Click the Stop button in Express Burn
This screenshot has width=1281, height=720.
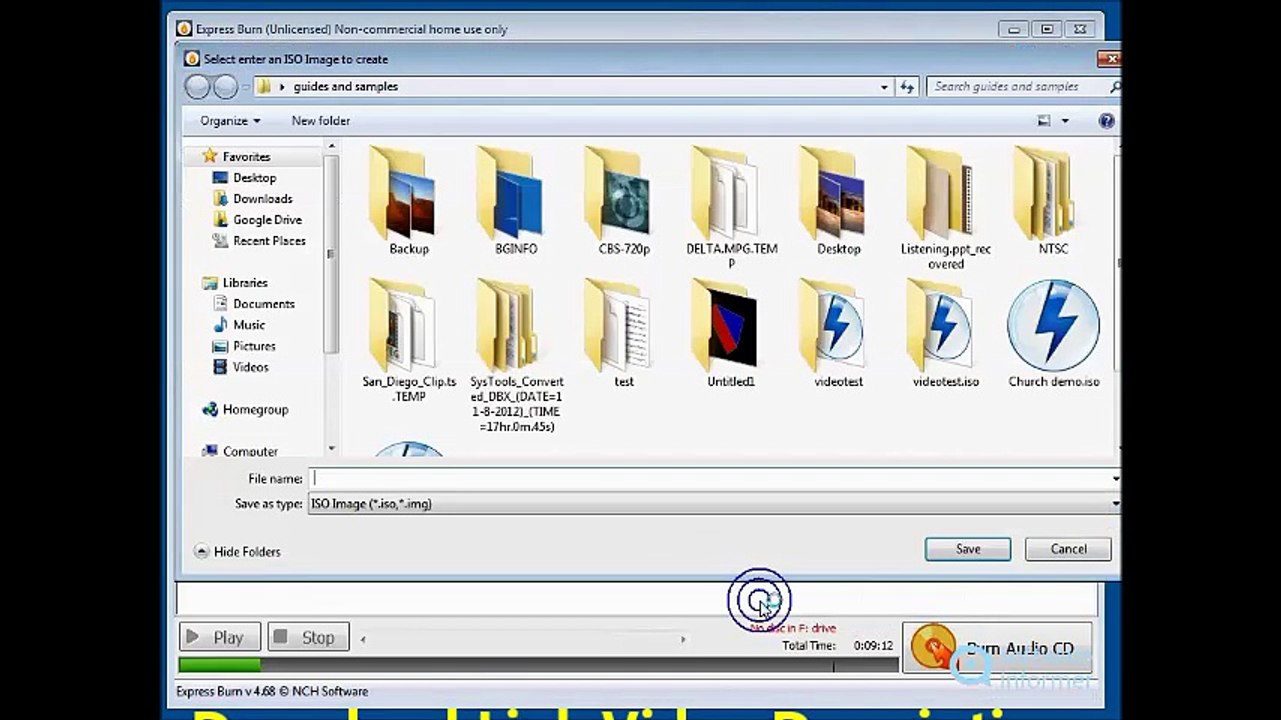(x=308, y=637)
